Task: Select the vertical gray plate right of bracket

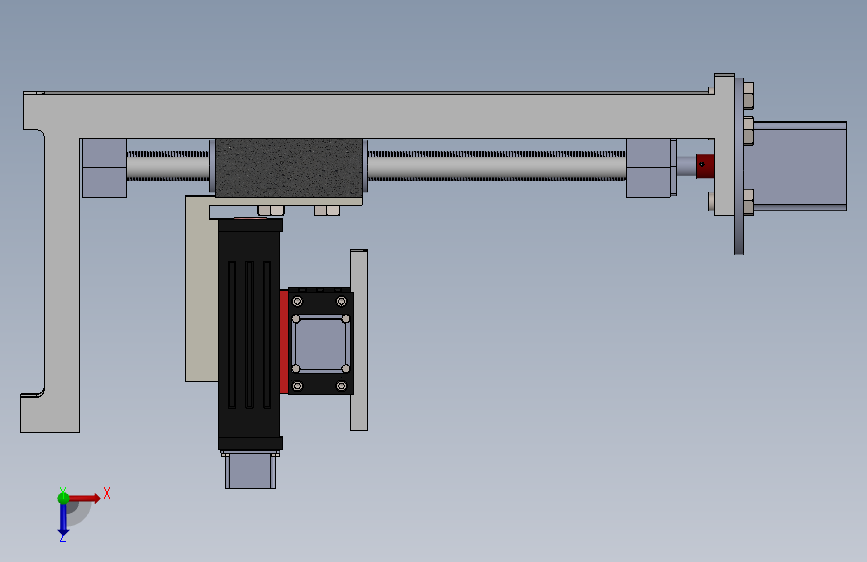Action: pyautogui.click(x=359, y=340)
